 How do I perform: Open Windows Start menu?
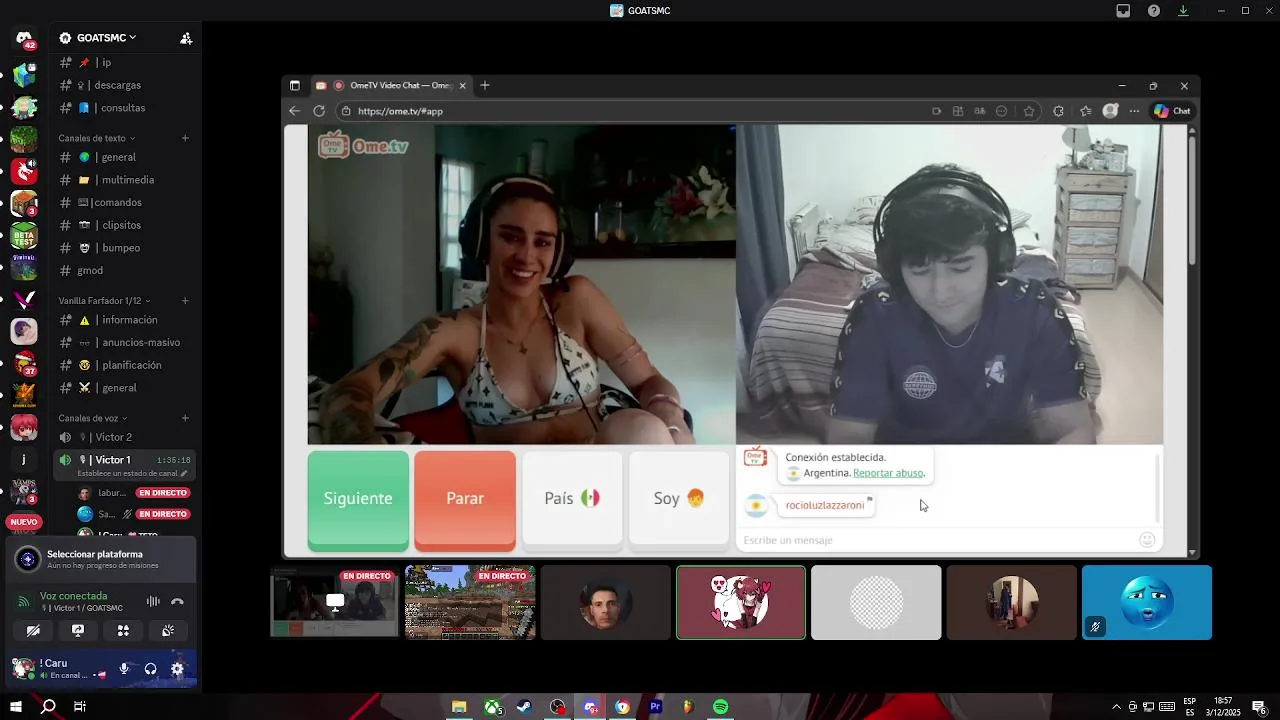pyautogui.click(x=16, y=707)
